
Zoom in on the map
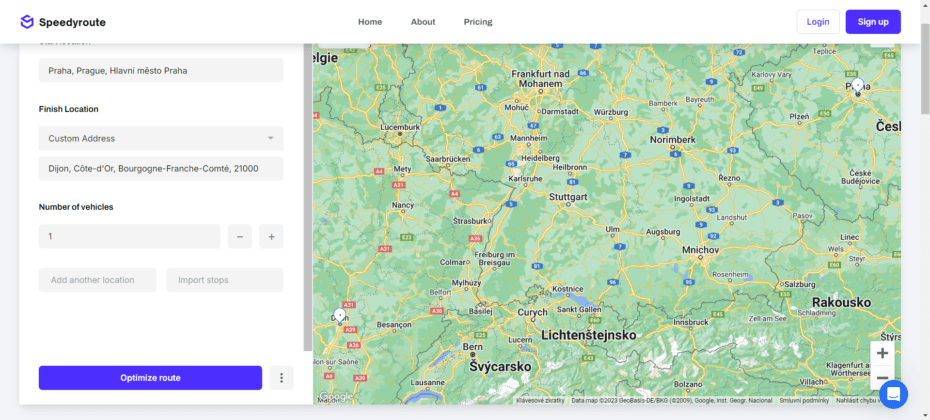click(882, 353)
